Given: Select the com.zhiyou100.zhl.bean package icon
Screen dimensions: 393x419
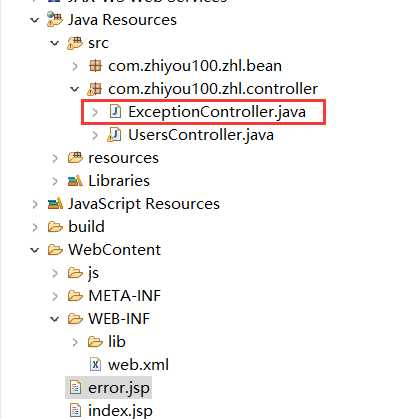Looking at the screenshot, I should (95, 66).
